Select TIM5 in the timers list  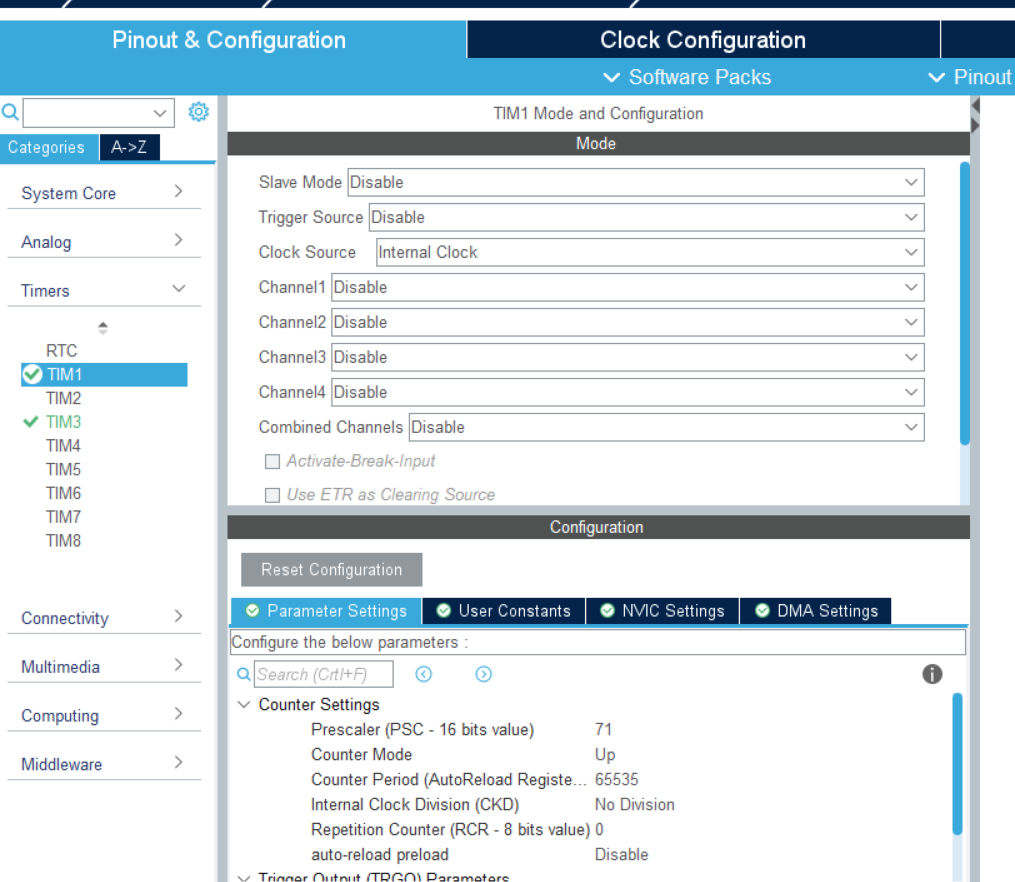63,469
